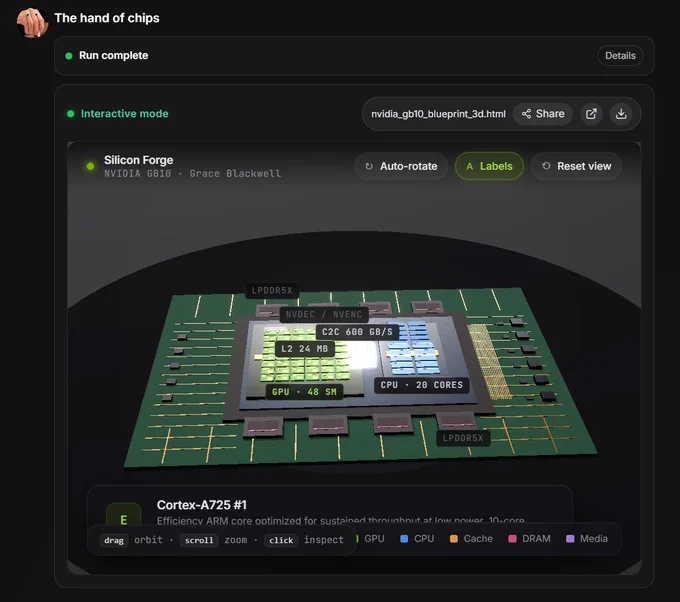
Task: Click the pink DRAM legend swatch
Action: pyautogui.click(x=512, y=539)
